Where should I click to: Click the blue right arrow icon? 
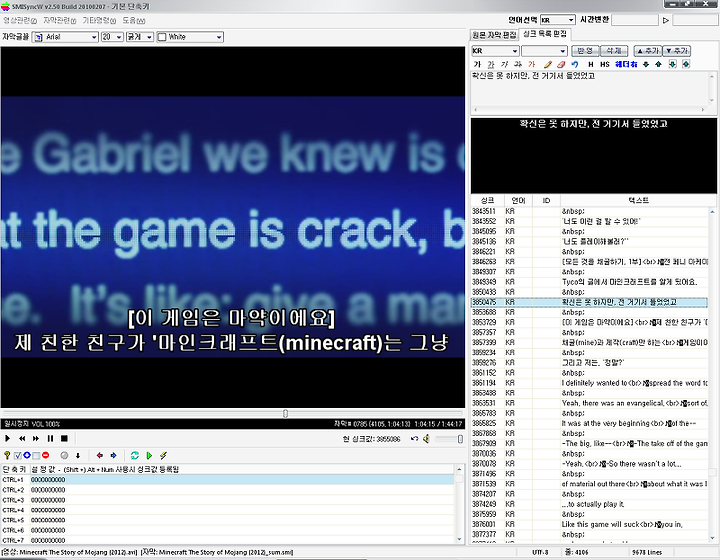click(113, 455)
